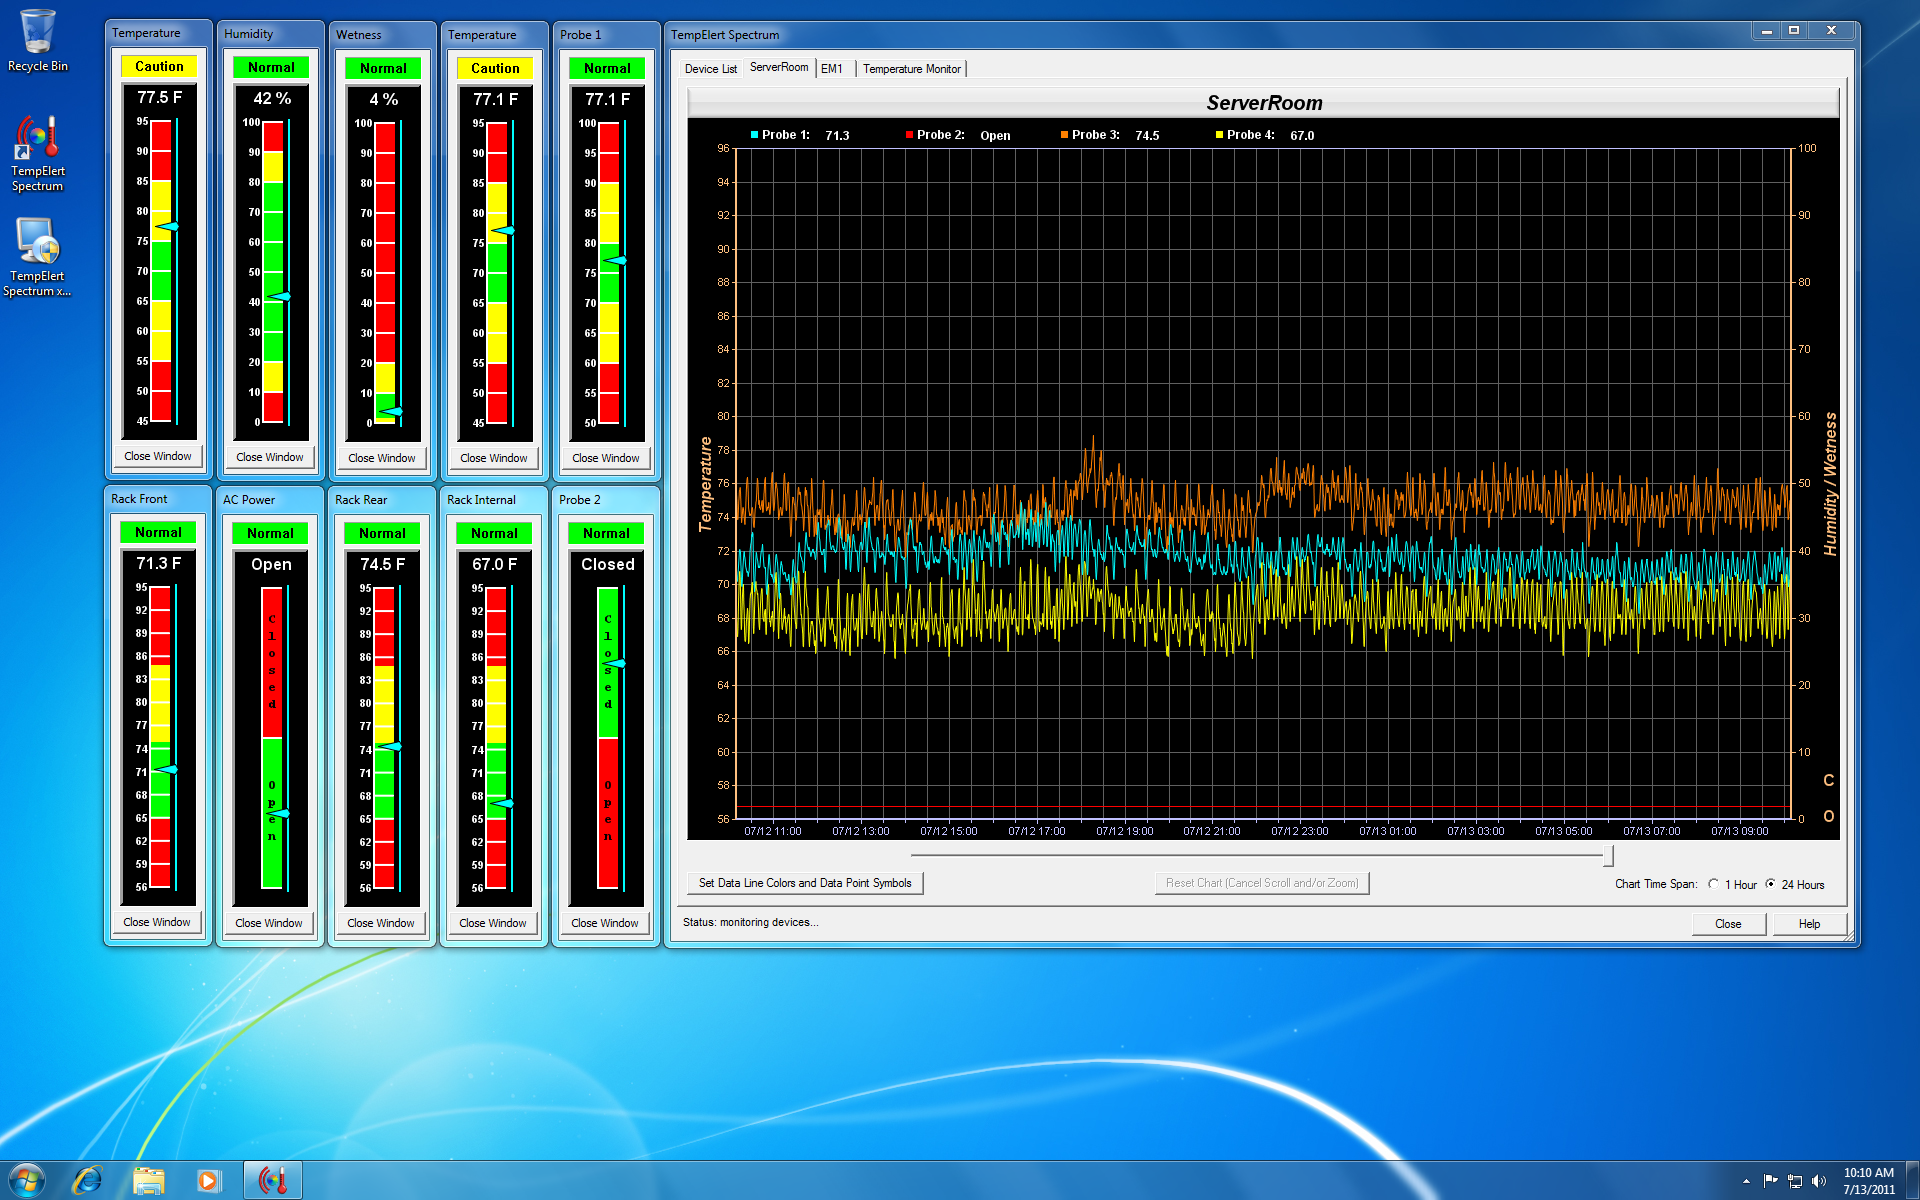
Task: Click the Caution status on 77.5 F gauge
Action: point(159,66)
